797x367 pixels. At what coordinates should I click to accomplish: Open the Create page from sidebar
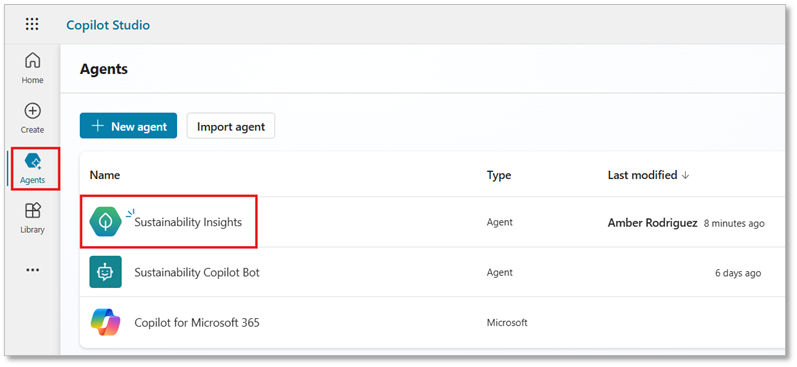pos(33,118)
